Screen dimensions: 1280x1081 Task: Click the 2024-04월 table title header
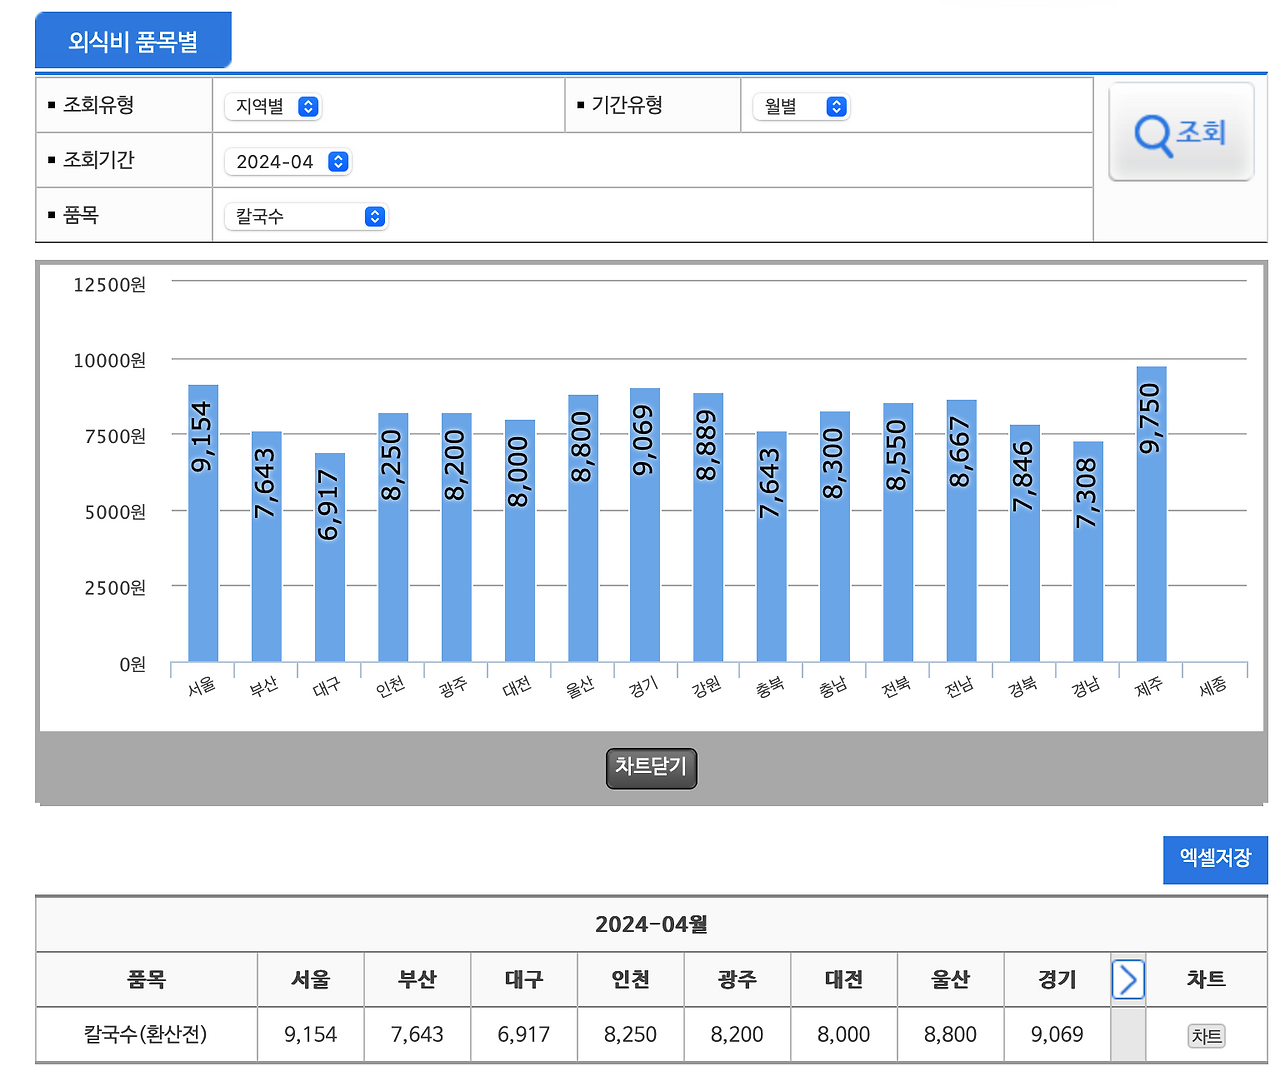652,924
